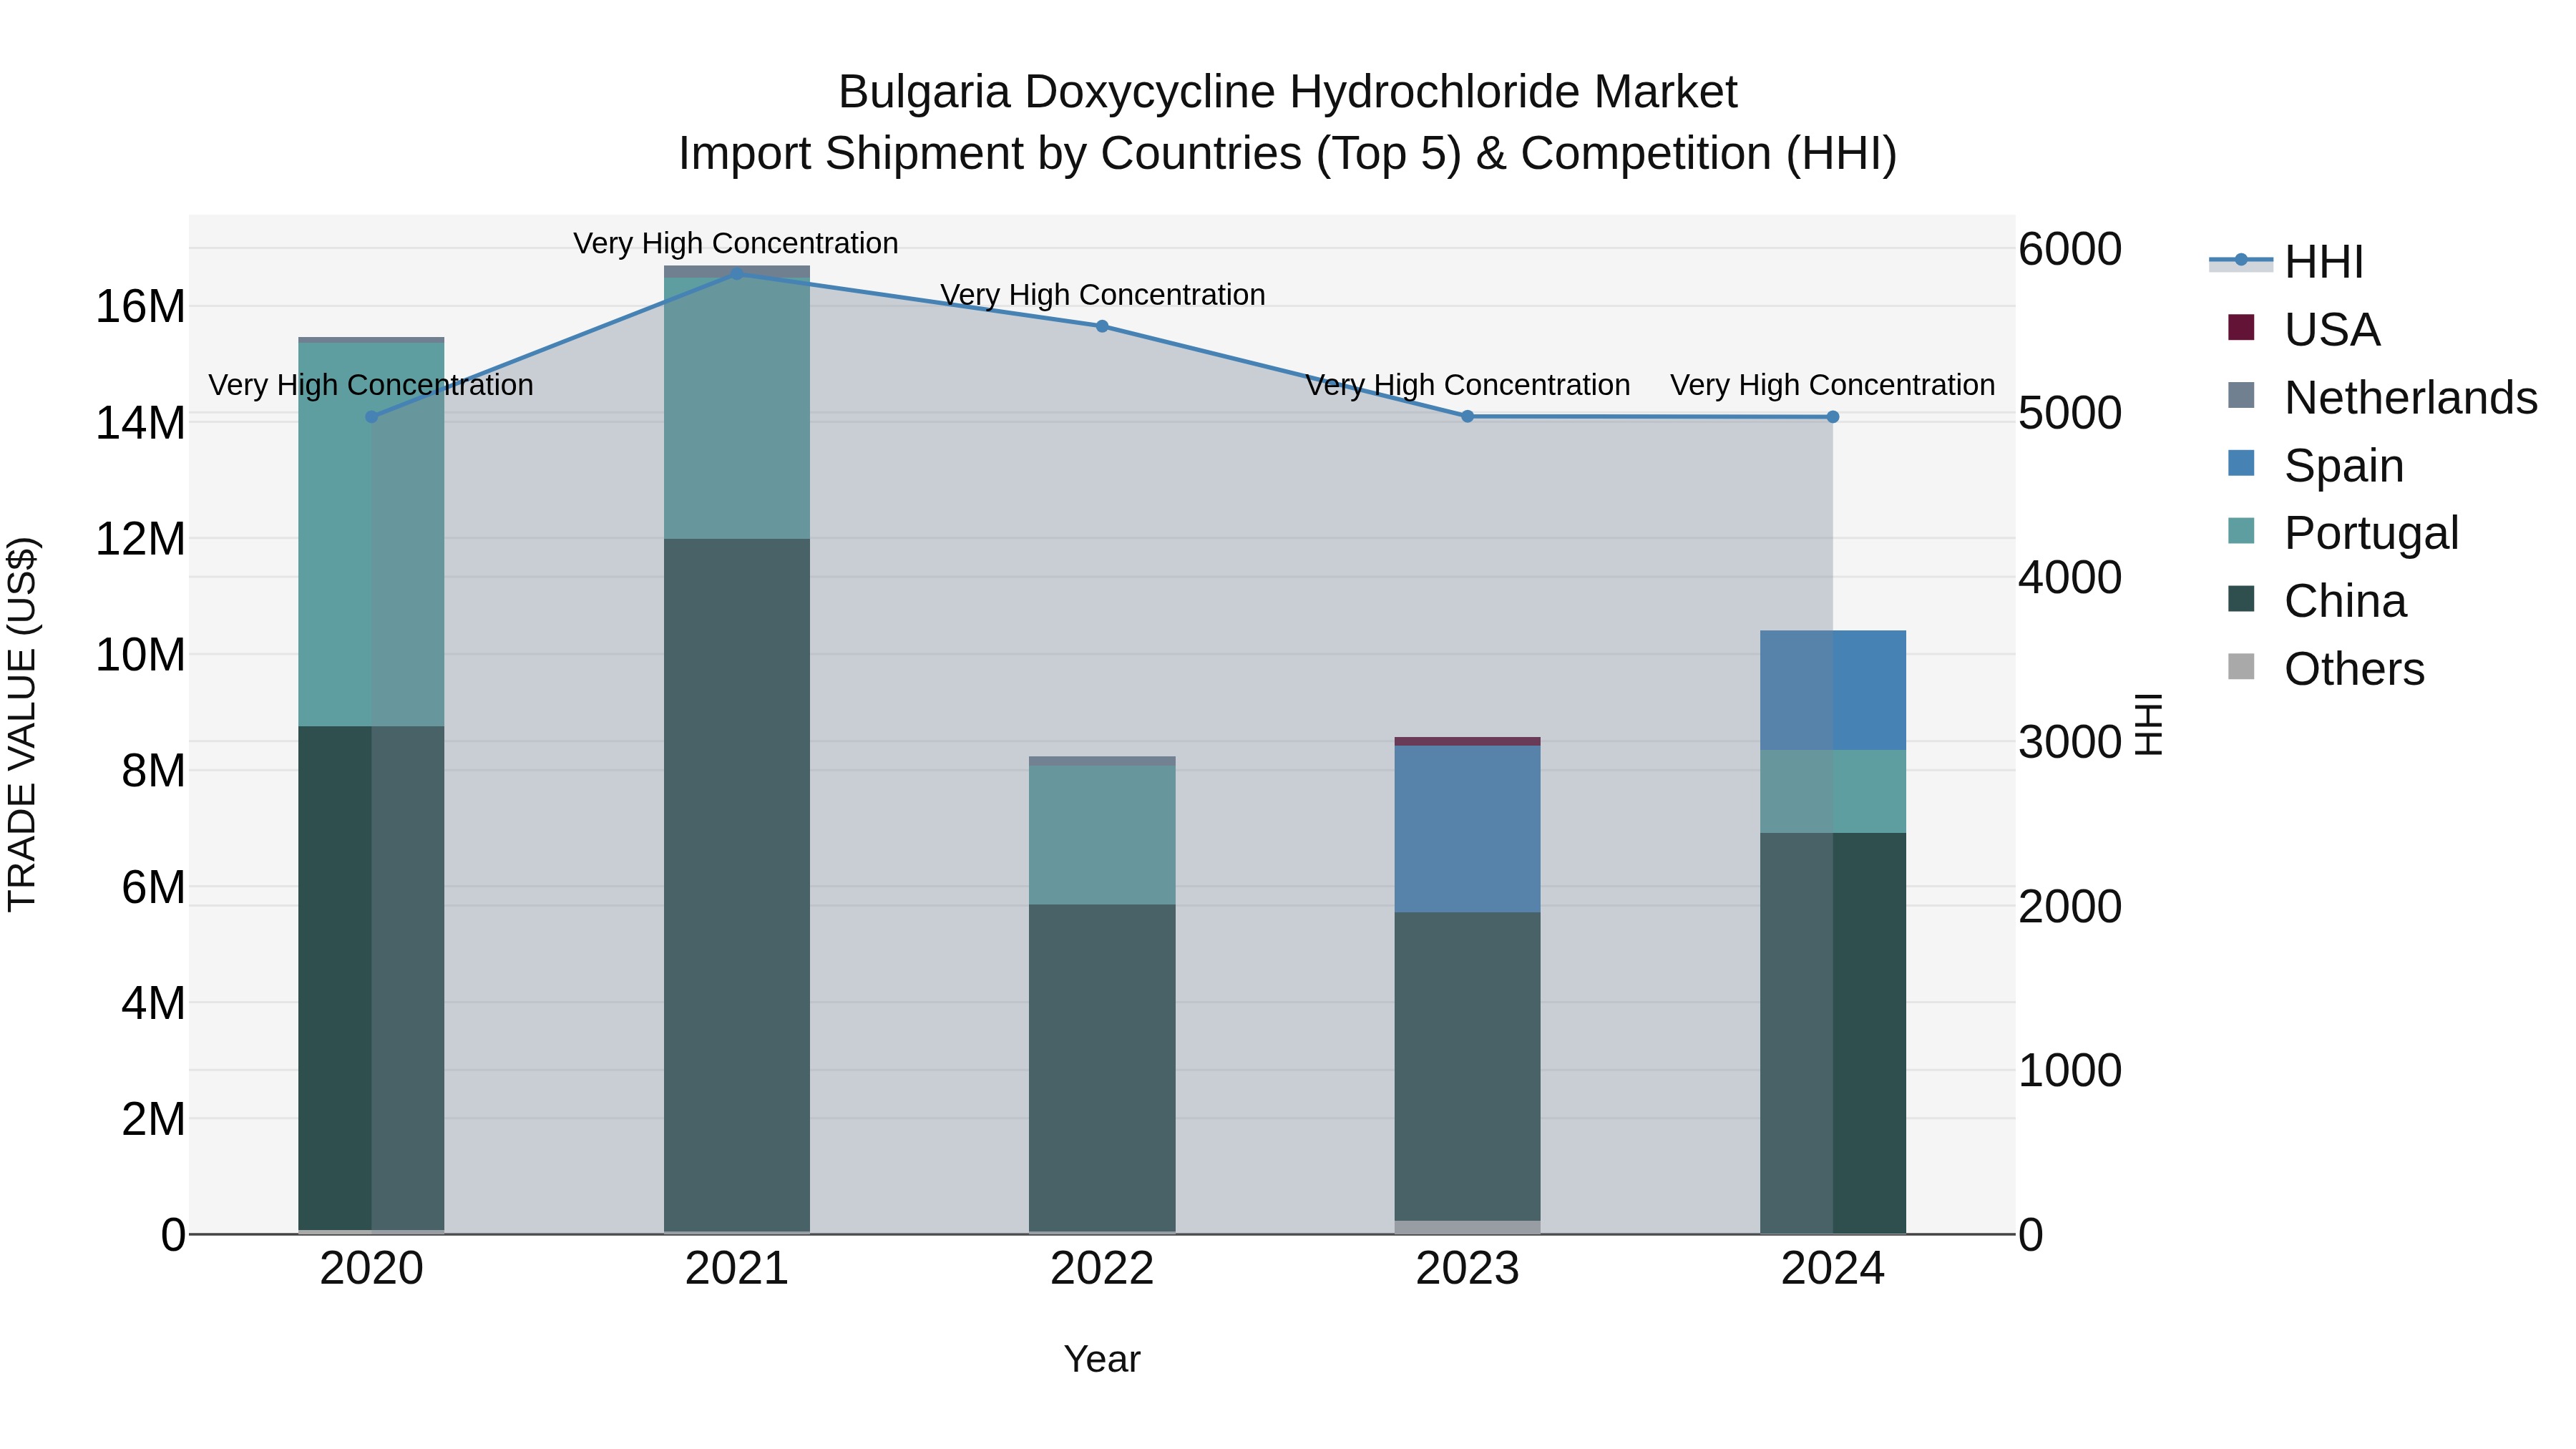Toggle the Netherlands legend entry

[x=2383, y=397]
